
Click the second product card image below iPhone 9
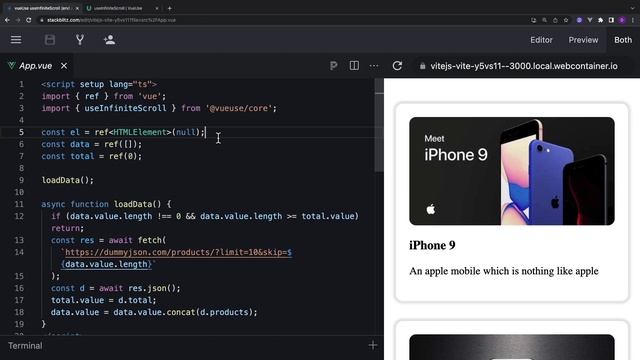coord(512,347)
